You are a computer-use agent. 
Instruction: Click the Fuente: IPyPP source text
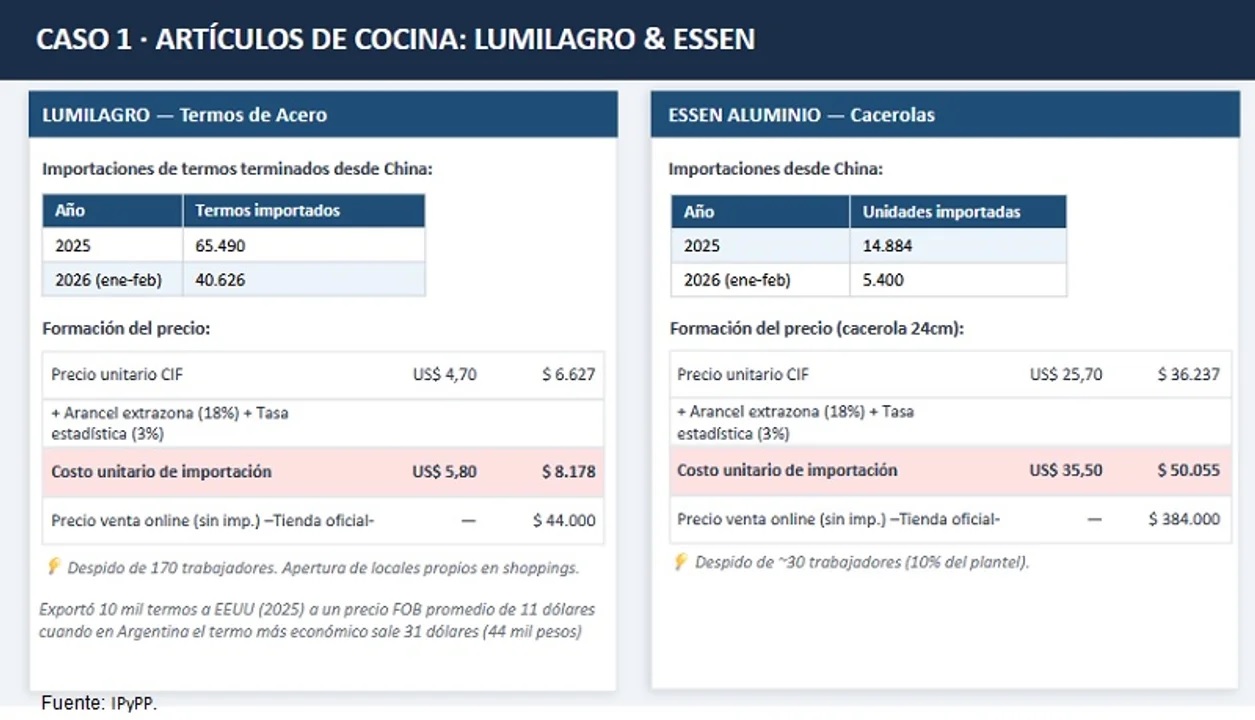coord(99,703)
